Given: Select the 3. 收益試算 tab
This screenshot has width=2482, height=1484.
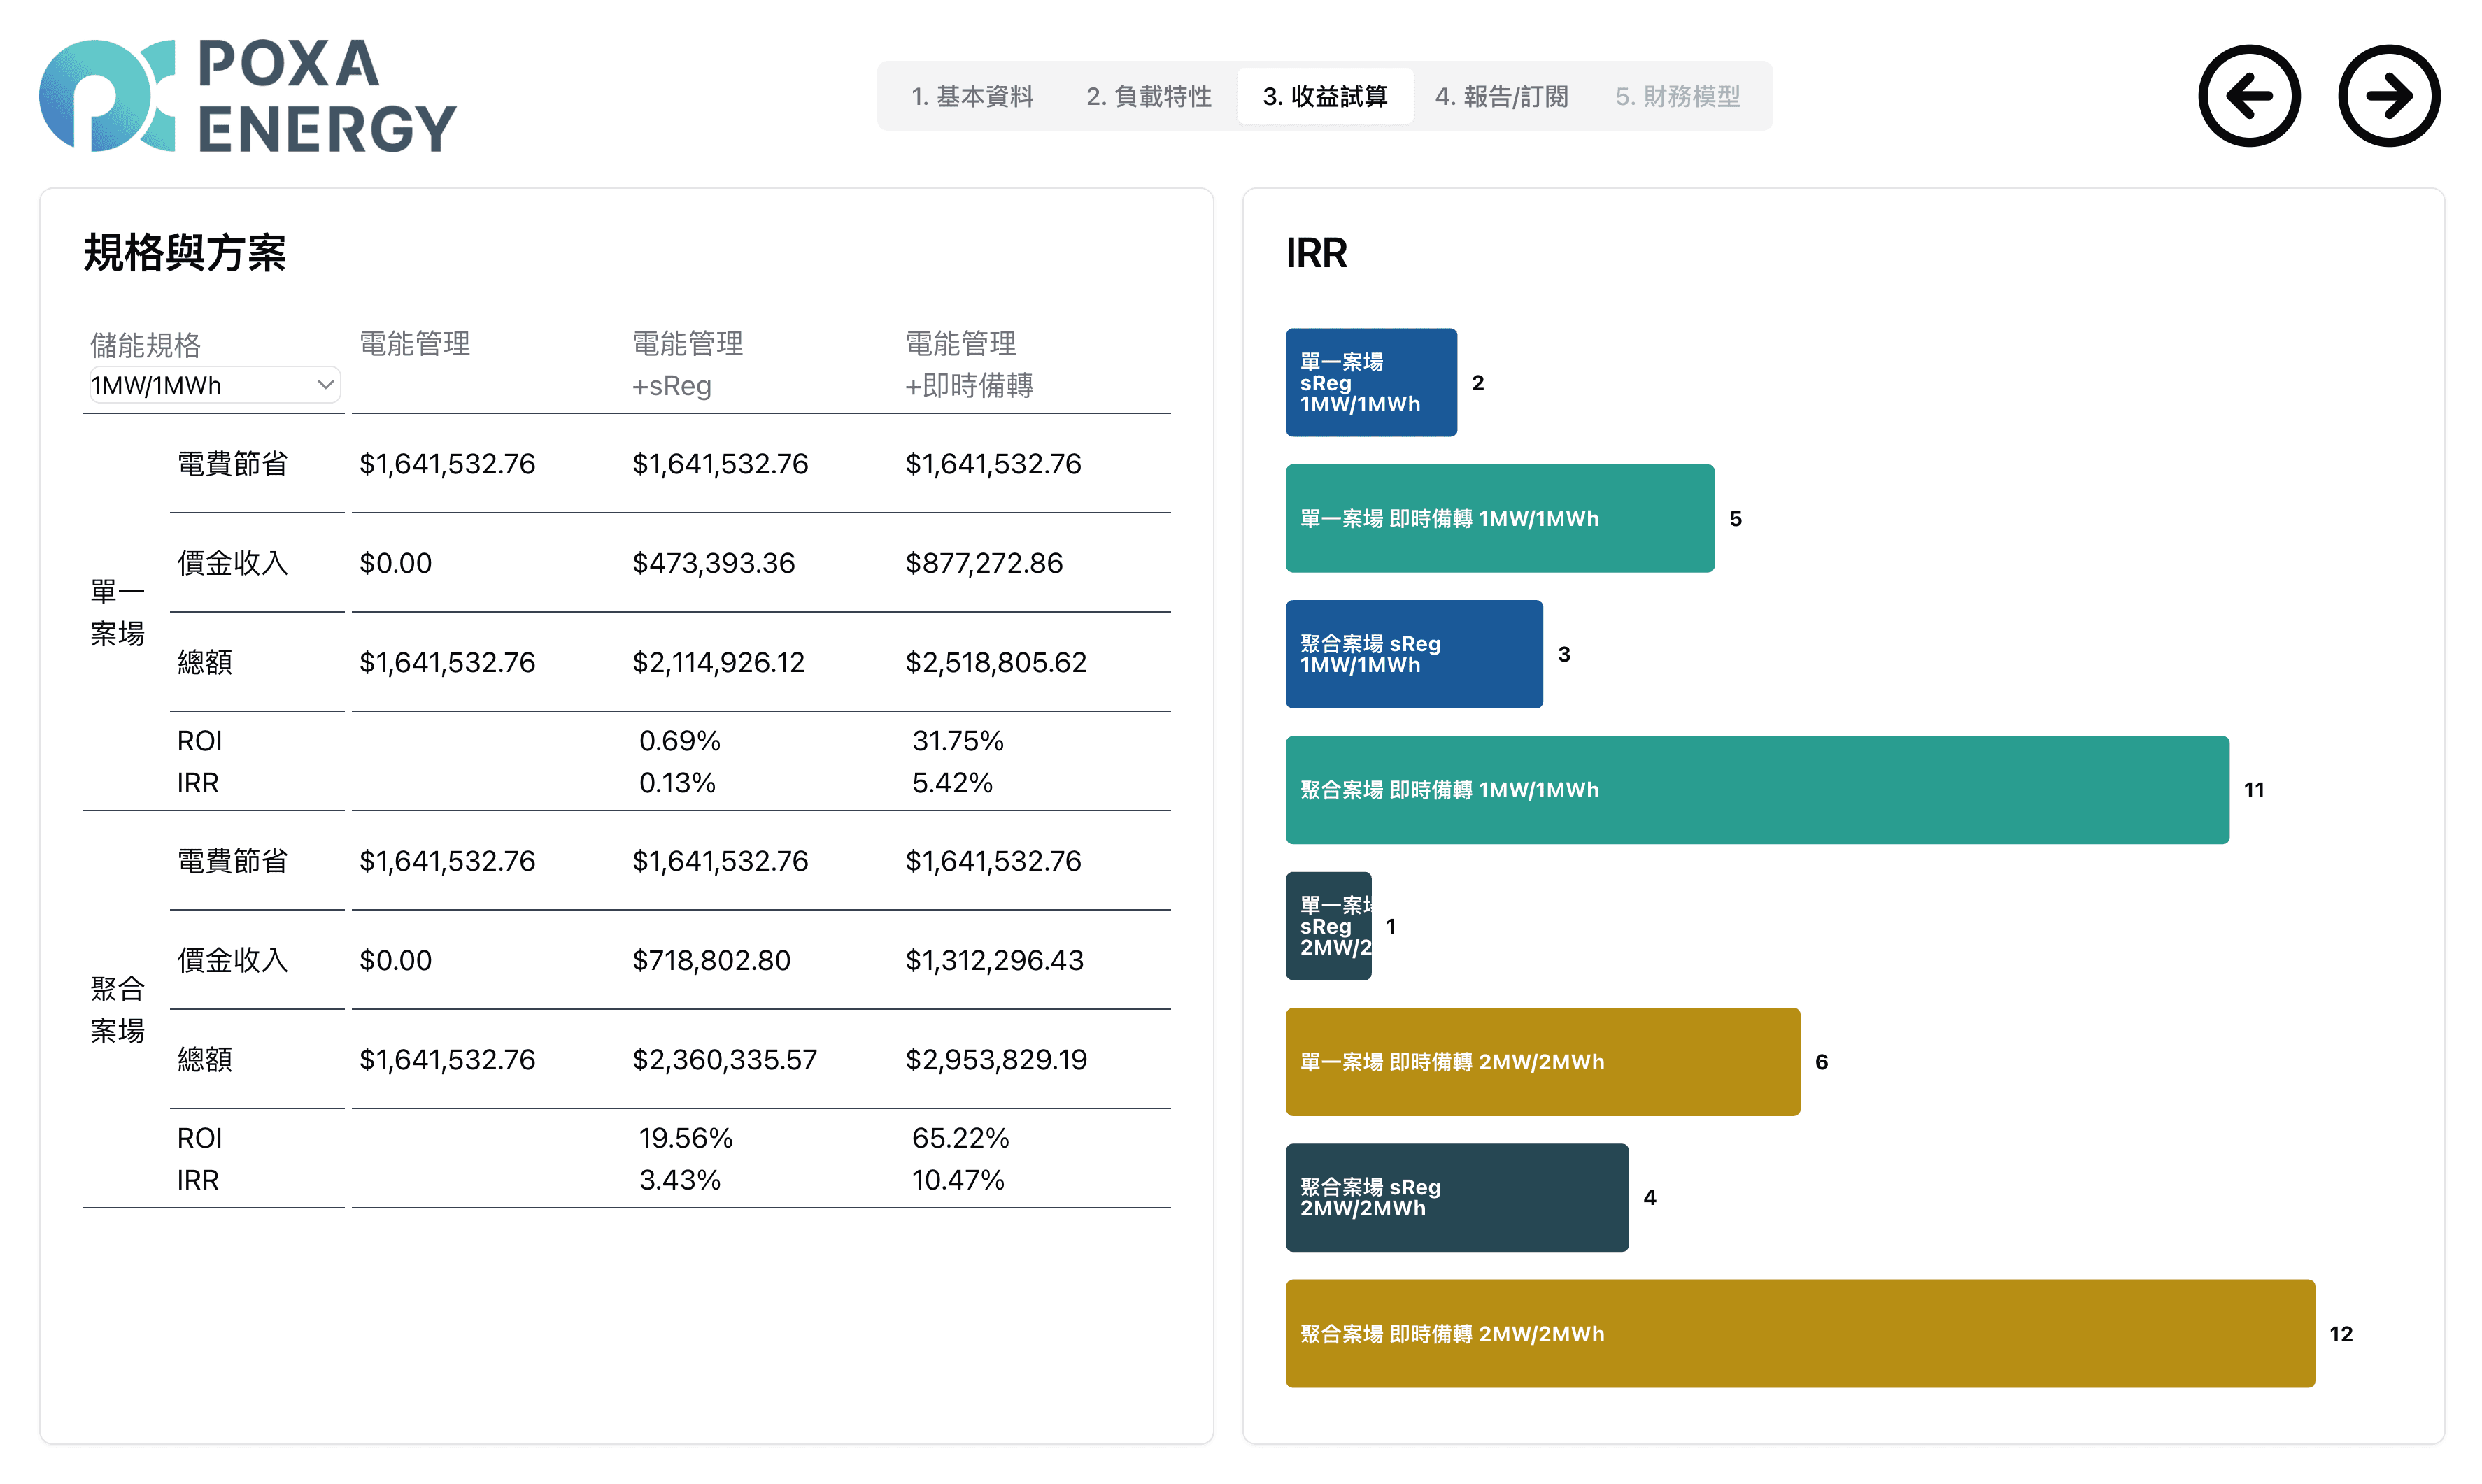Looking at the screenshot, I should 1324,96.
